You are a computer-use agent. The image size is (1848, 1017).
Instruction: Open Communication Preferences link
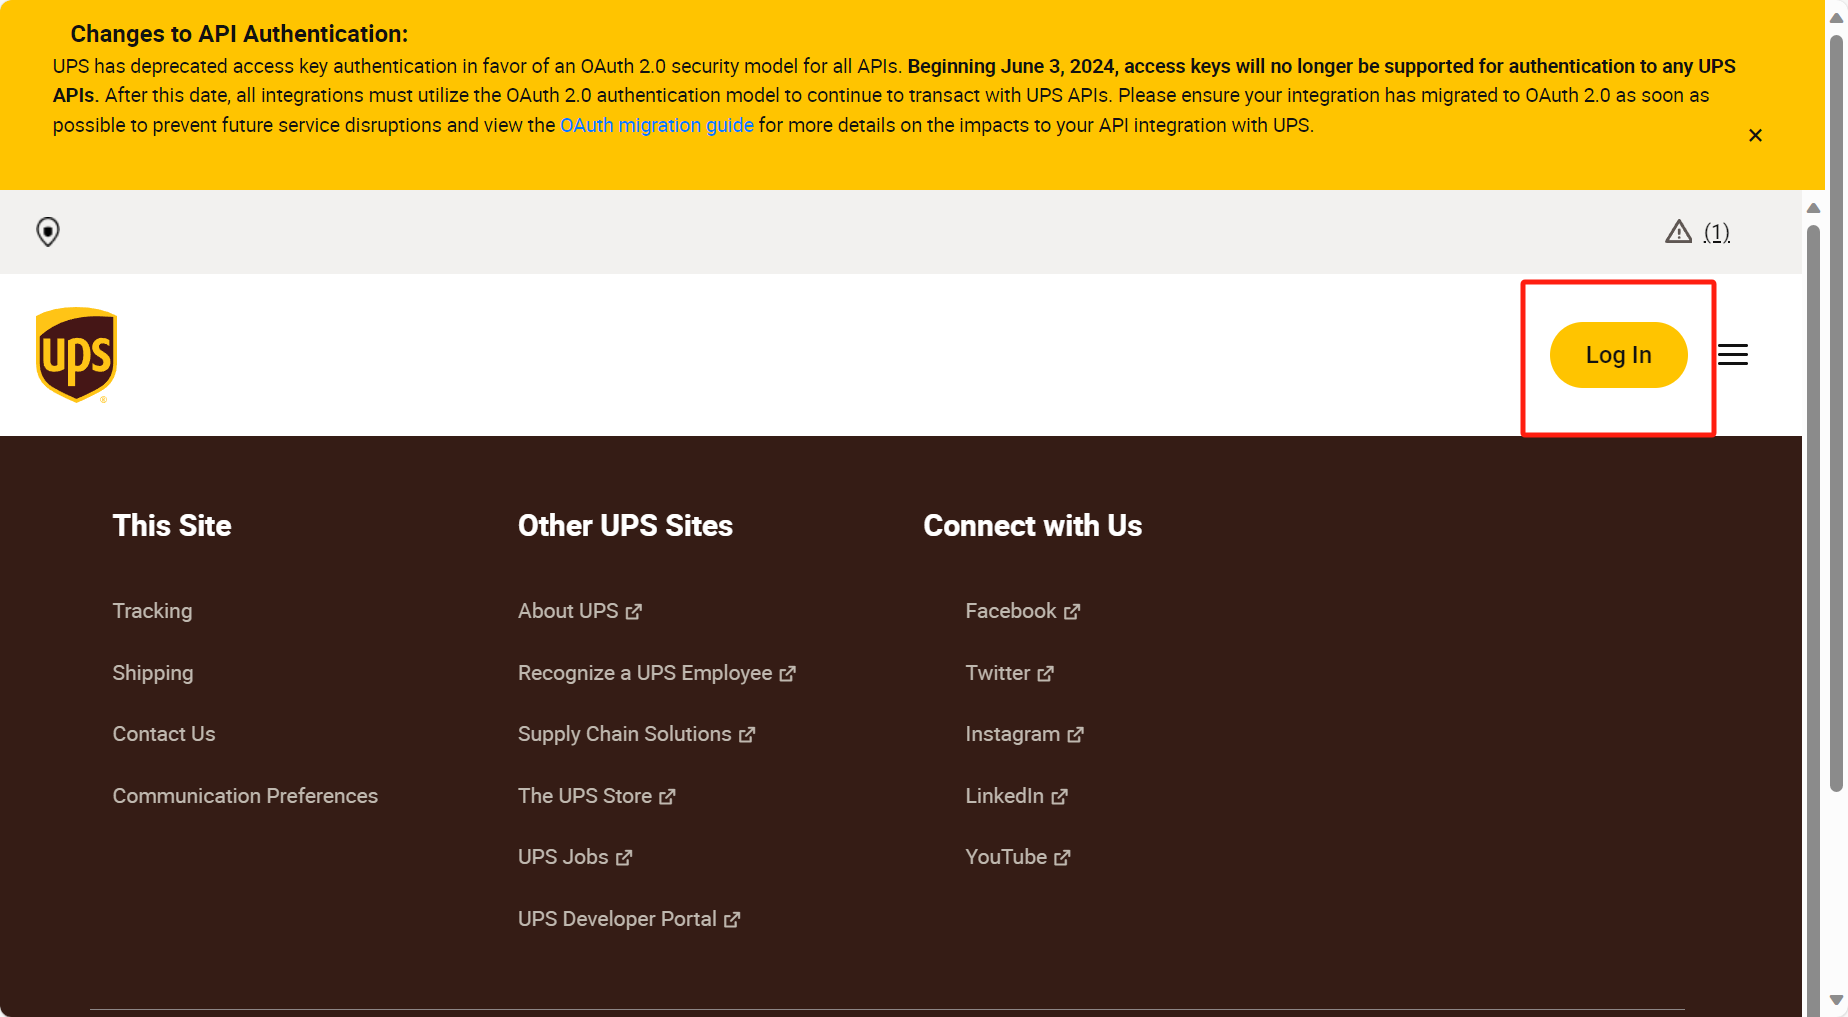[x=245, y=796]
